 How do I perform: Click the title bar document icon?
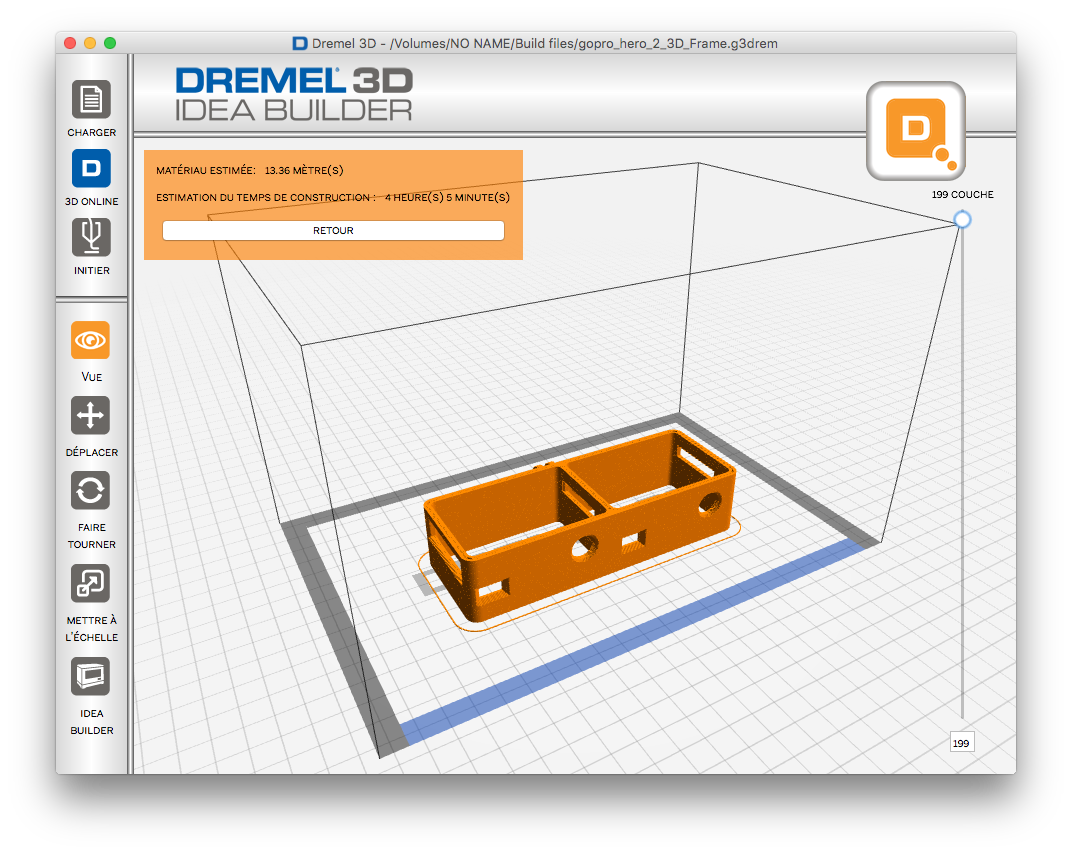[299, 43]
